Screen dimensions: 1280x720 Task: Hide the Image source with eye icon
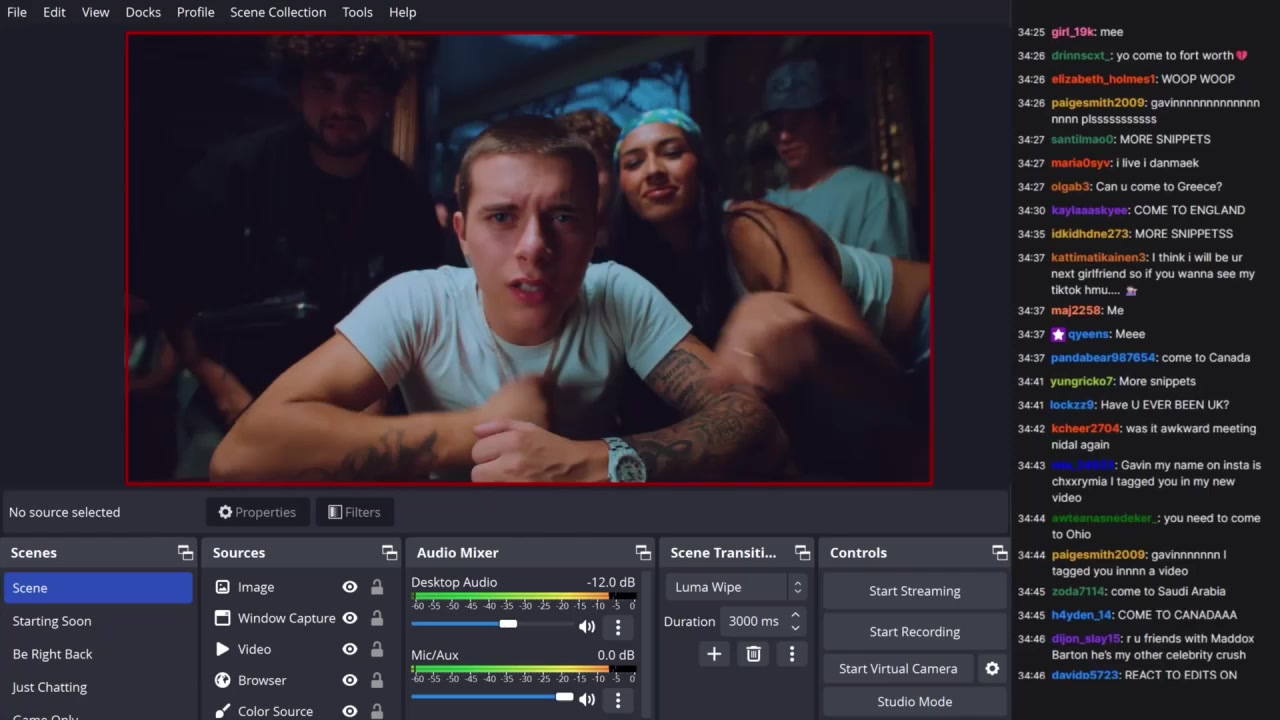pos(350,588)
